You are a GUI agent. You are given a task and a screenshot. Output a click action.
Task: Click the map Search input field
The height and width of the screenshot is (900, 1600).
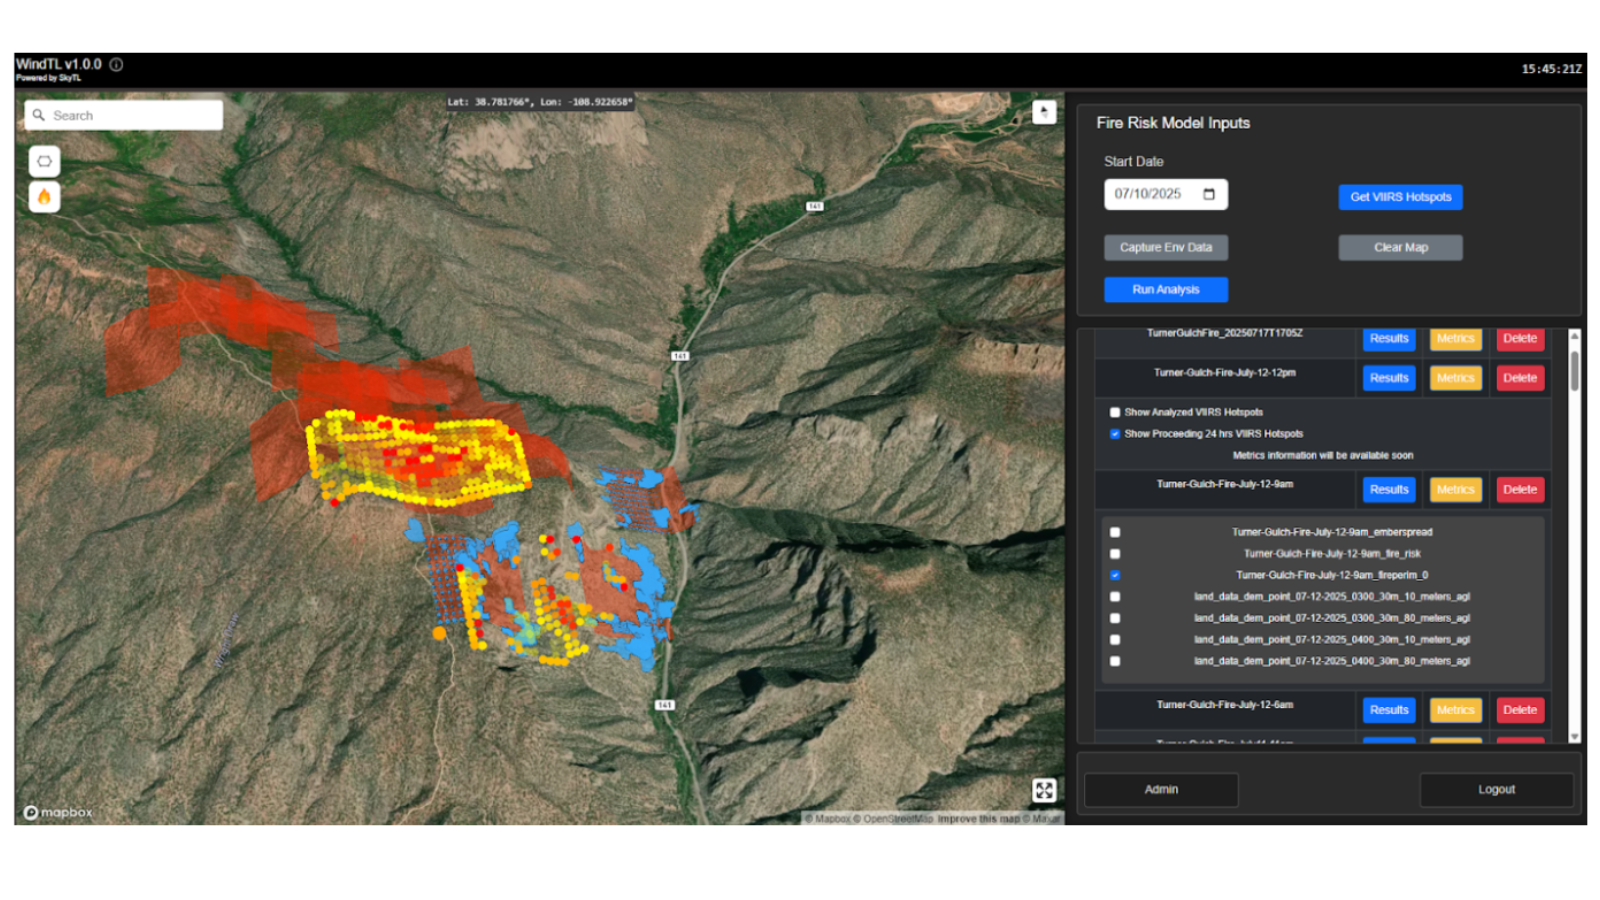[124, 115]
